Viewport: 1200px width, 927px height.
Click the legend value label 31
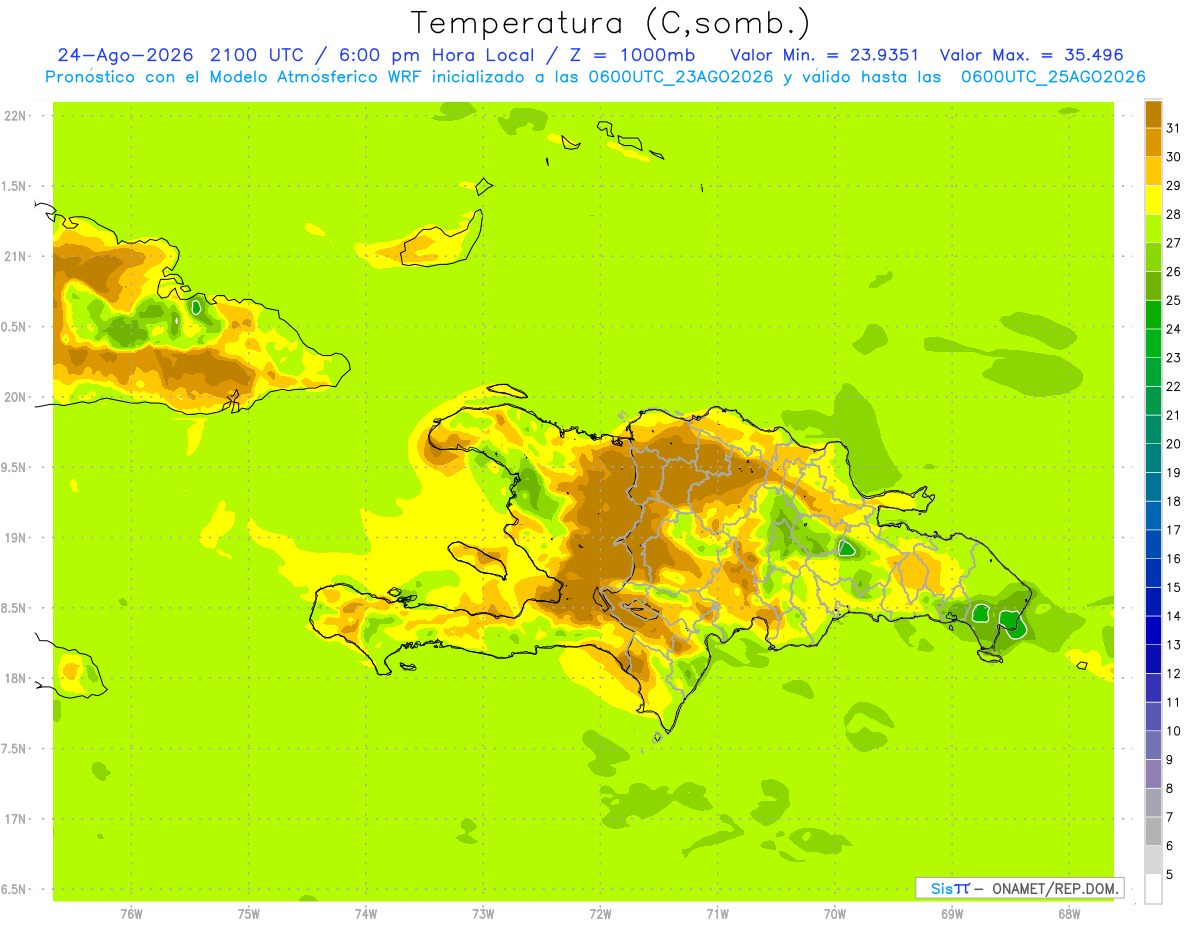tap(1174, 128)
